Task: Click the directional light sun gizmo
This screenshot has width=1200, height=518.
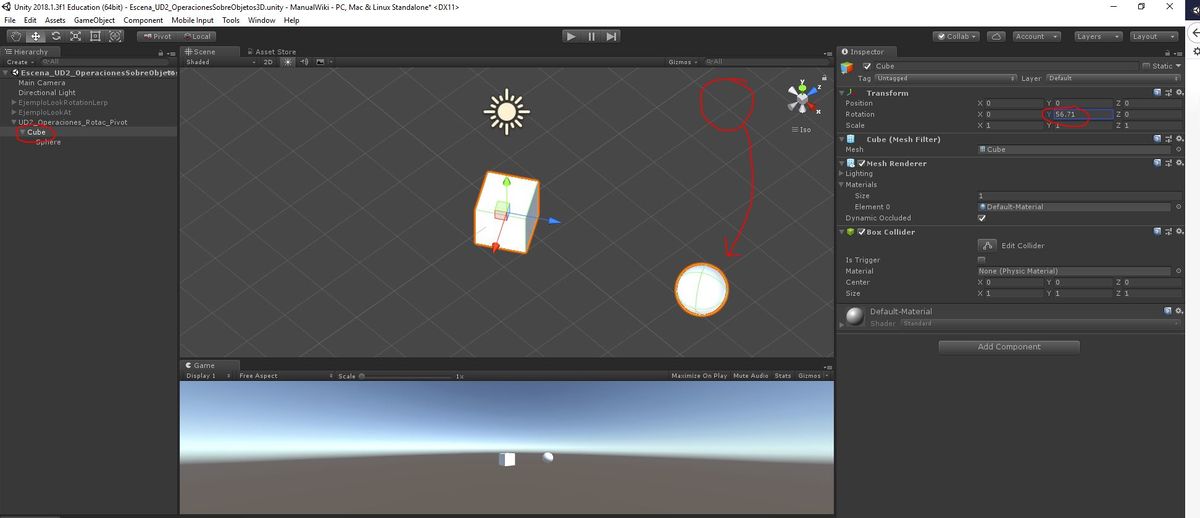Action: (506, 111)
